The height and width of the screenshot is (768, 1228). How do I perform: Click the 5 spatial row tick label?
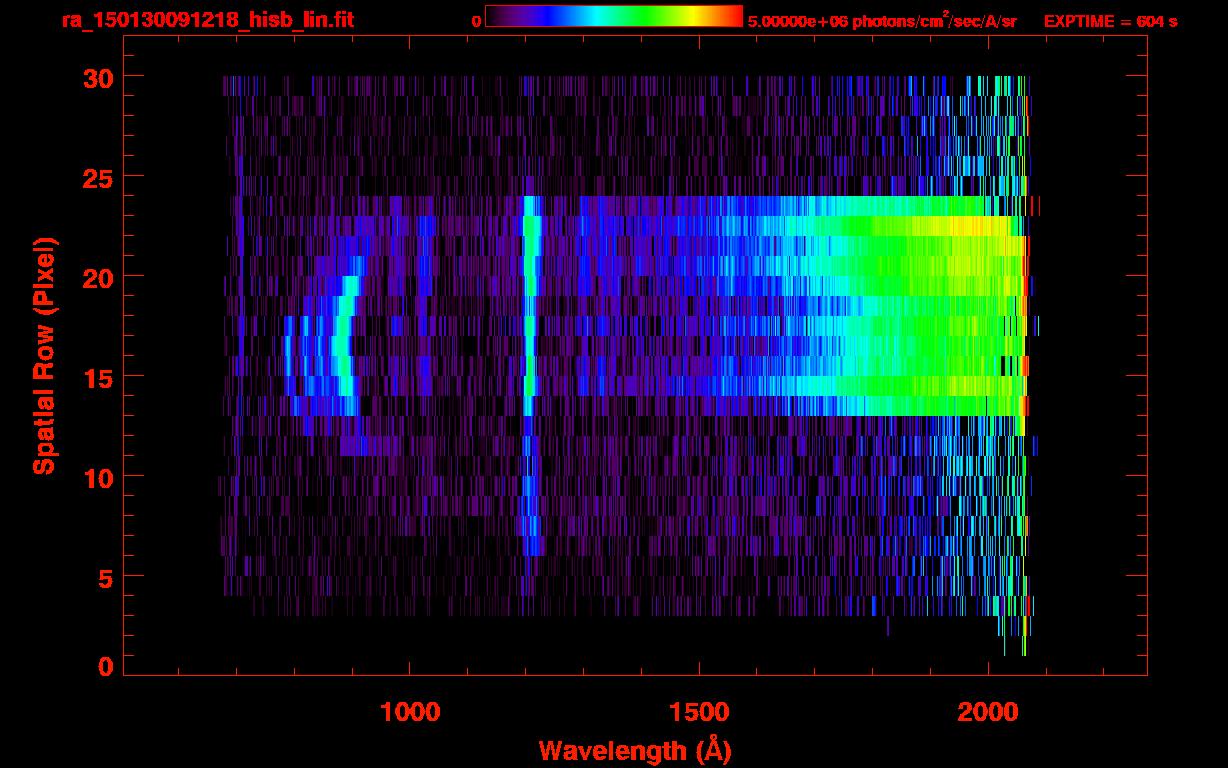click(106, 577)
